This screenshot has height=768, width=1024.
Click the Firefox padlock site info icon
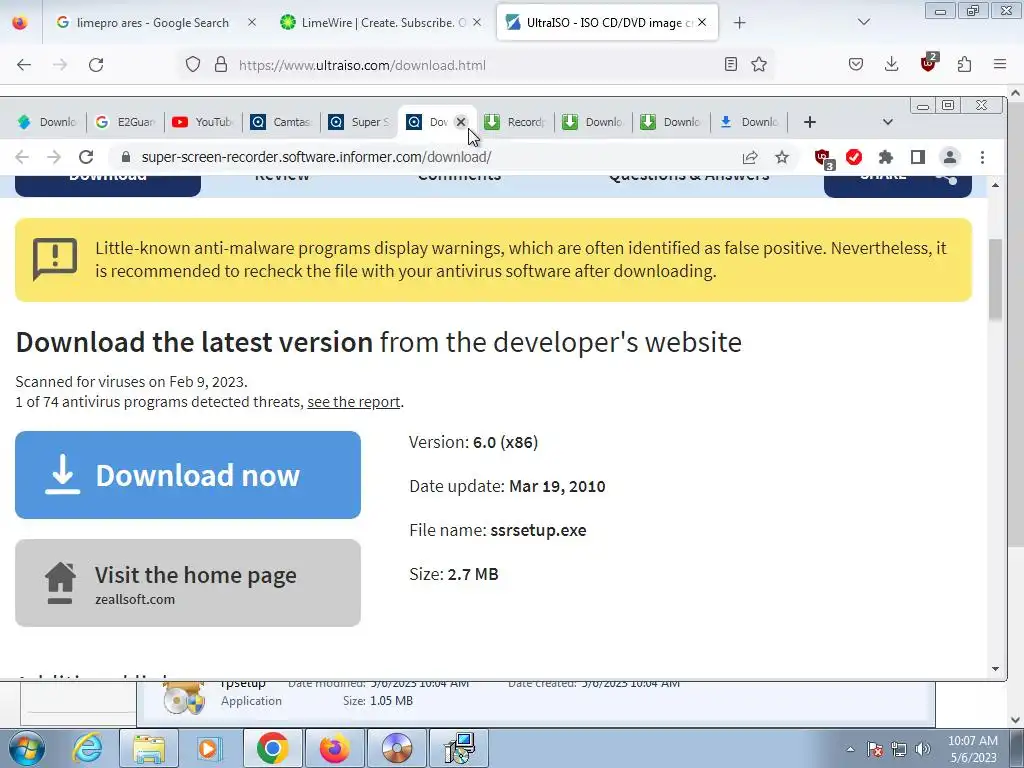pos(221,65)
